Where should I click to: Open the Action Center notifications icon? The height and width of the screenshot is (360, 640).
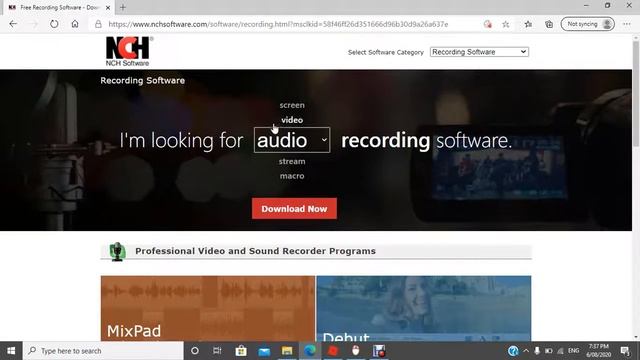click(625, 351)
